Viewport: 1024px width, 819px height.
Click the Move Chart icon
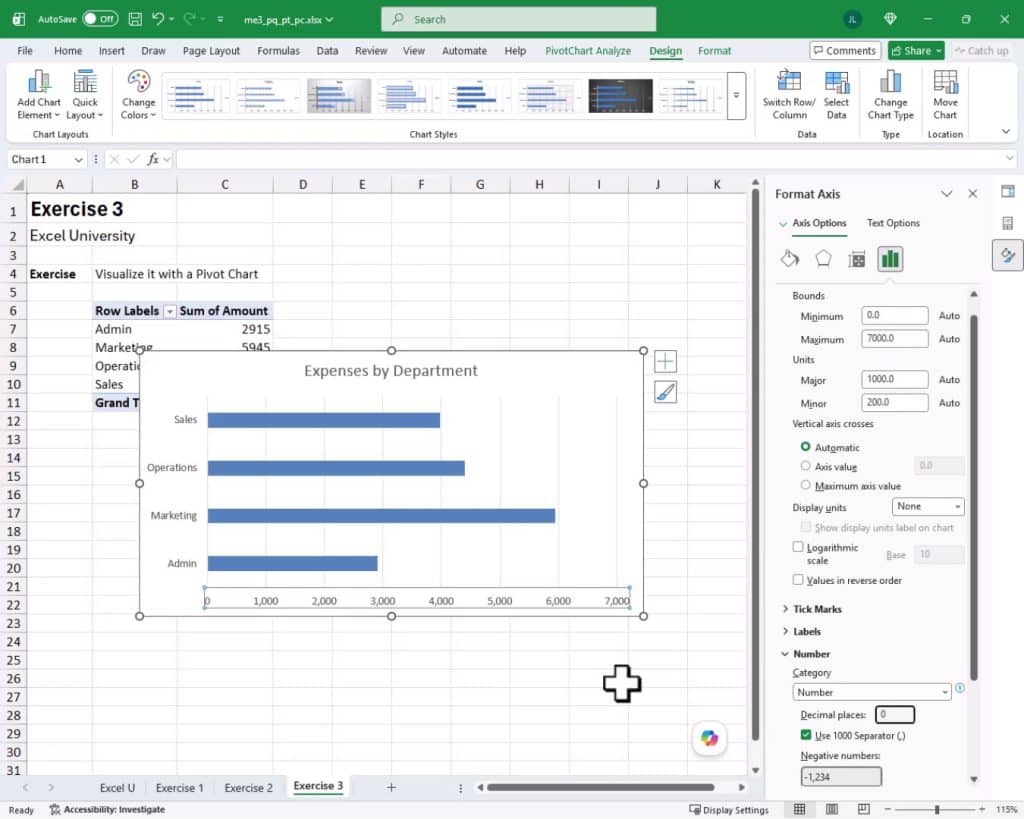[945, 82]
